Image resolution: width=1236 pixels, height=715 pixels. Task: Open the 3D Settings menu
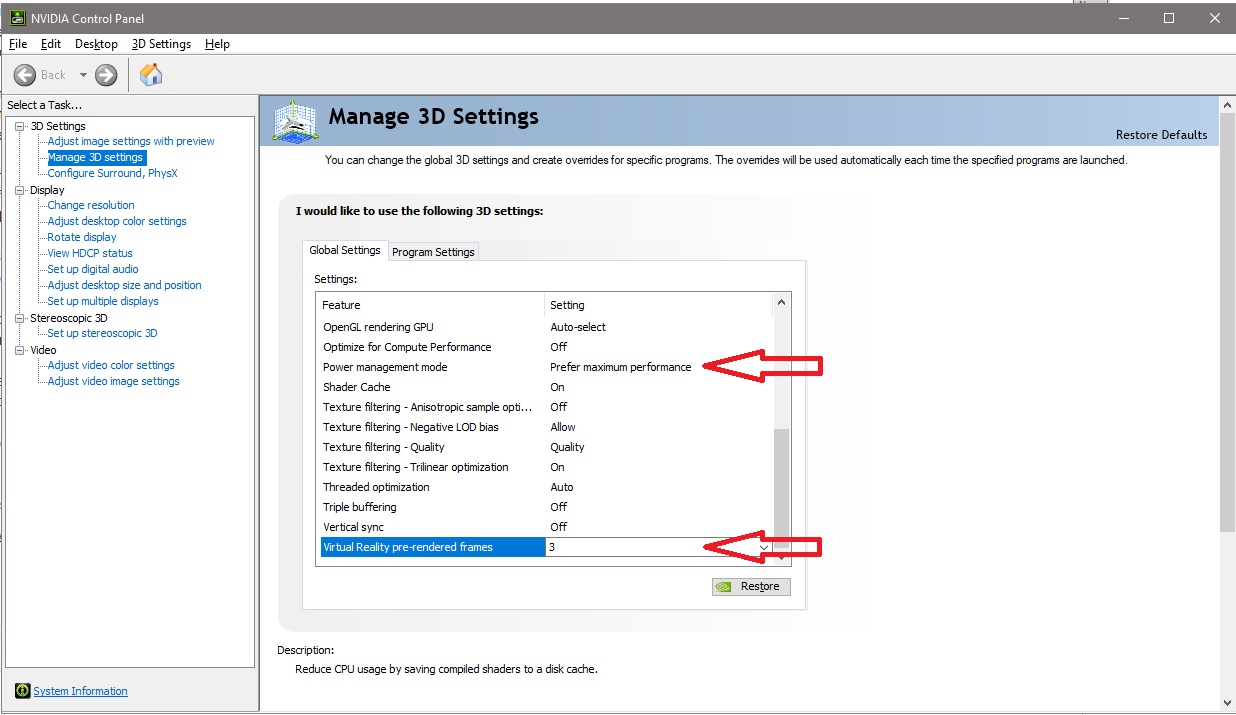[x=161, y=44]
